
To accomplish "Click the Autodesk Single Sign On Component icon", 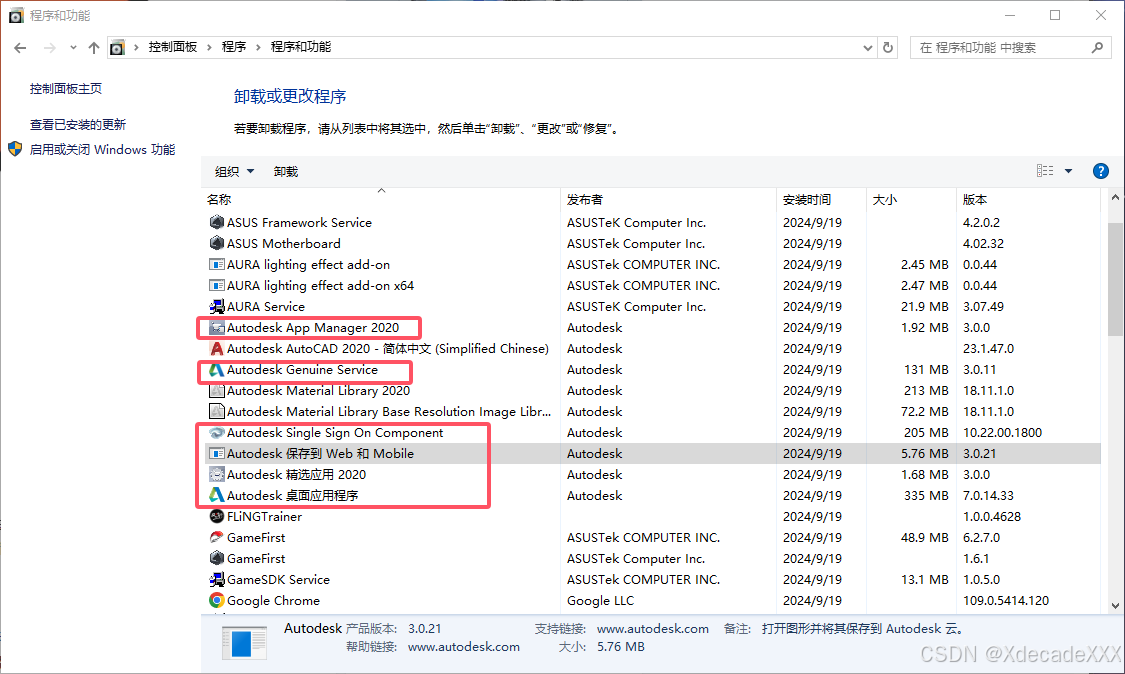I will [216, 433].
